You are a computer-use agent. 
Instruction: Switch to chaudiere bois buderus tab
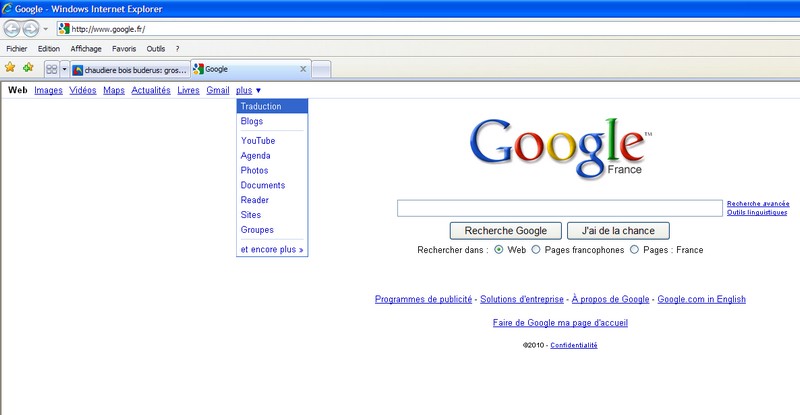point(130,70)
